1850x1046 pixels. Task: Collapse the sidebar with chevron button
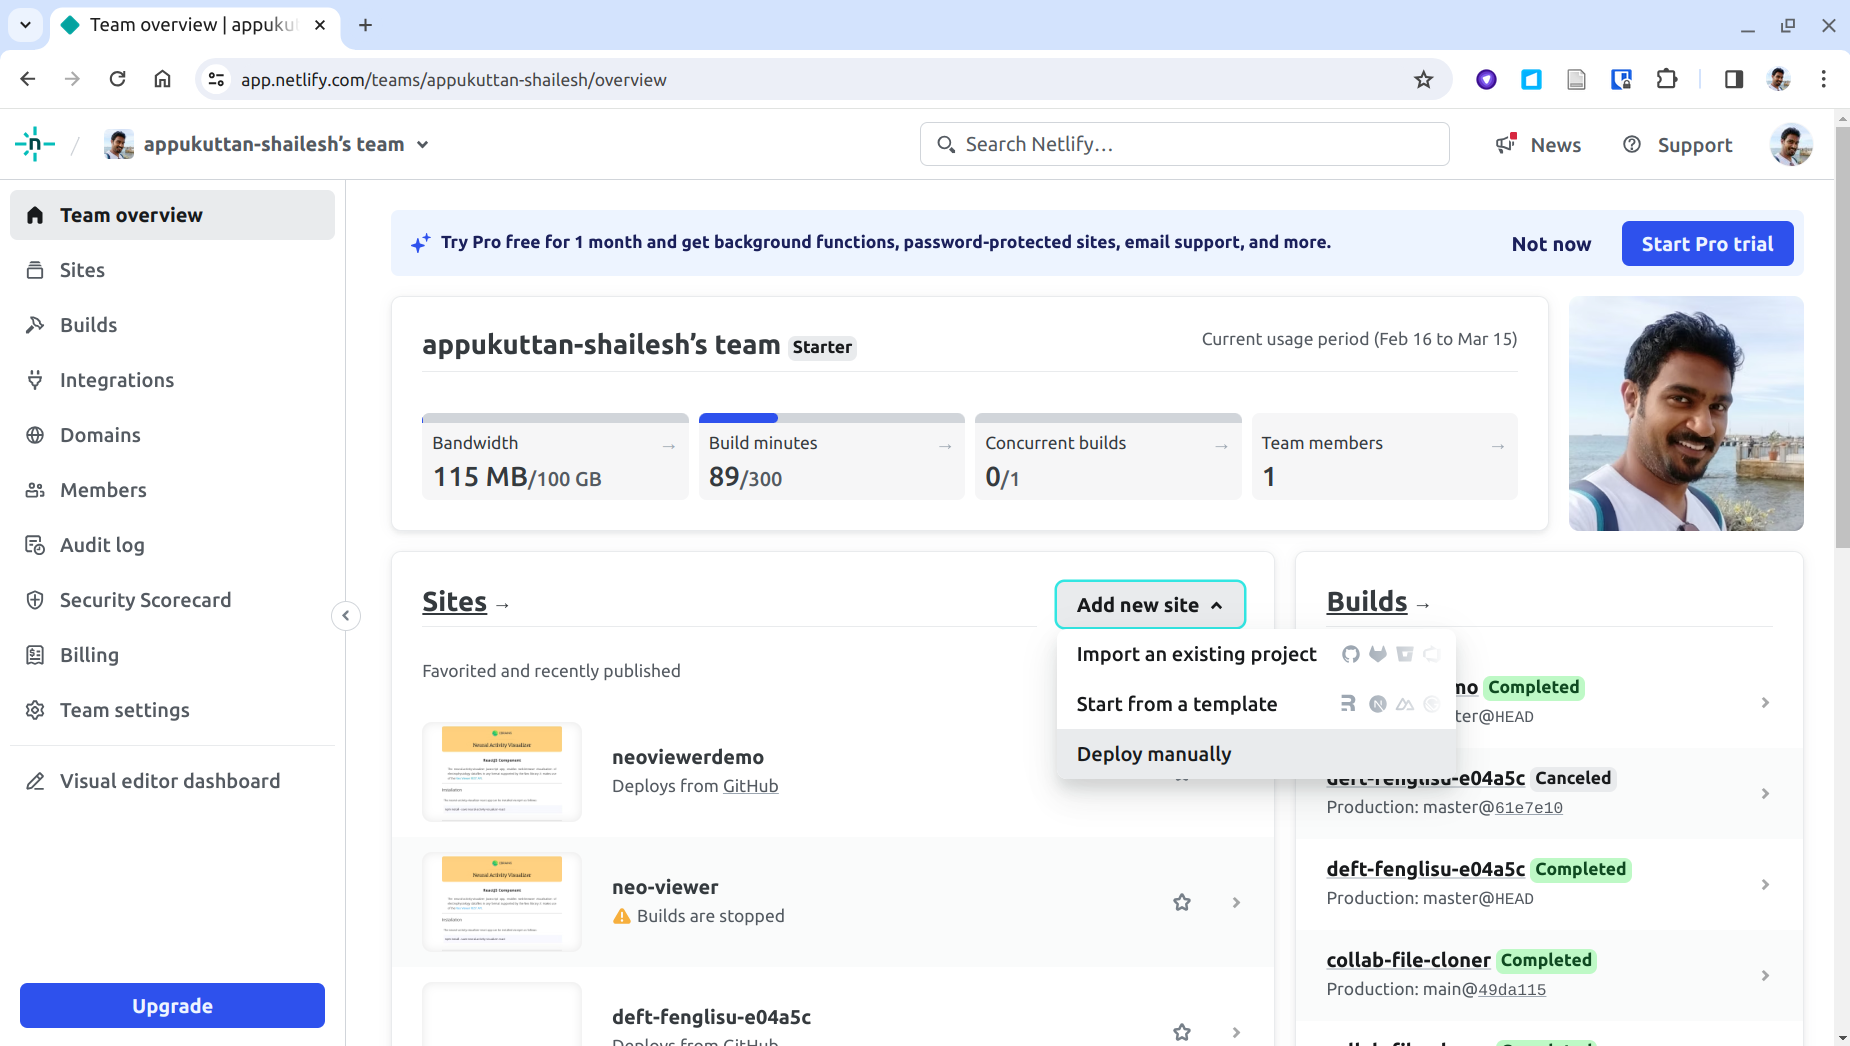pos(345,615)
